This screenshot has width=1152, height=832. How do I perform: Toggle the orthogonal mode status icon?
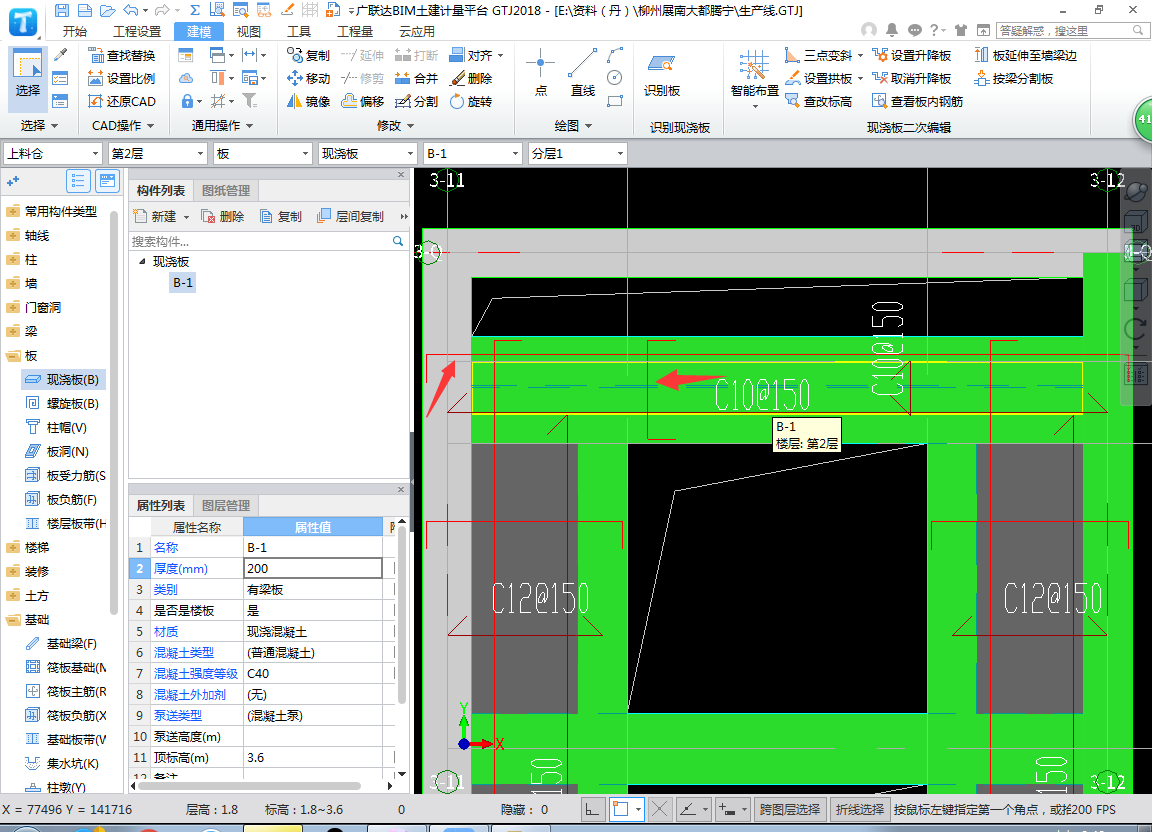[x=592, y=809]
